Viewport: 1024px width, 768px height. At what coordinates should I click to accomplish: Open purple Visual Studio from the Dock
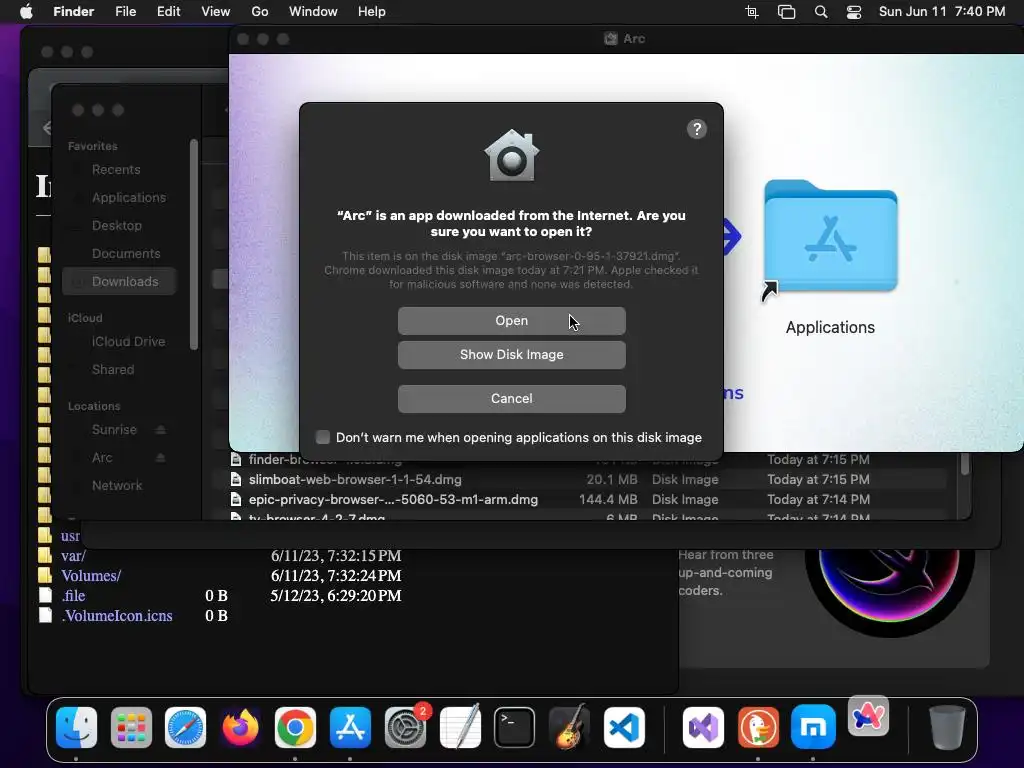coord(703,727)
